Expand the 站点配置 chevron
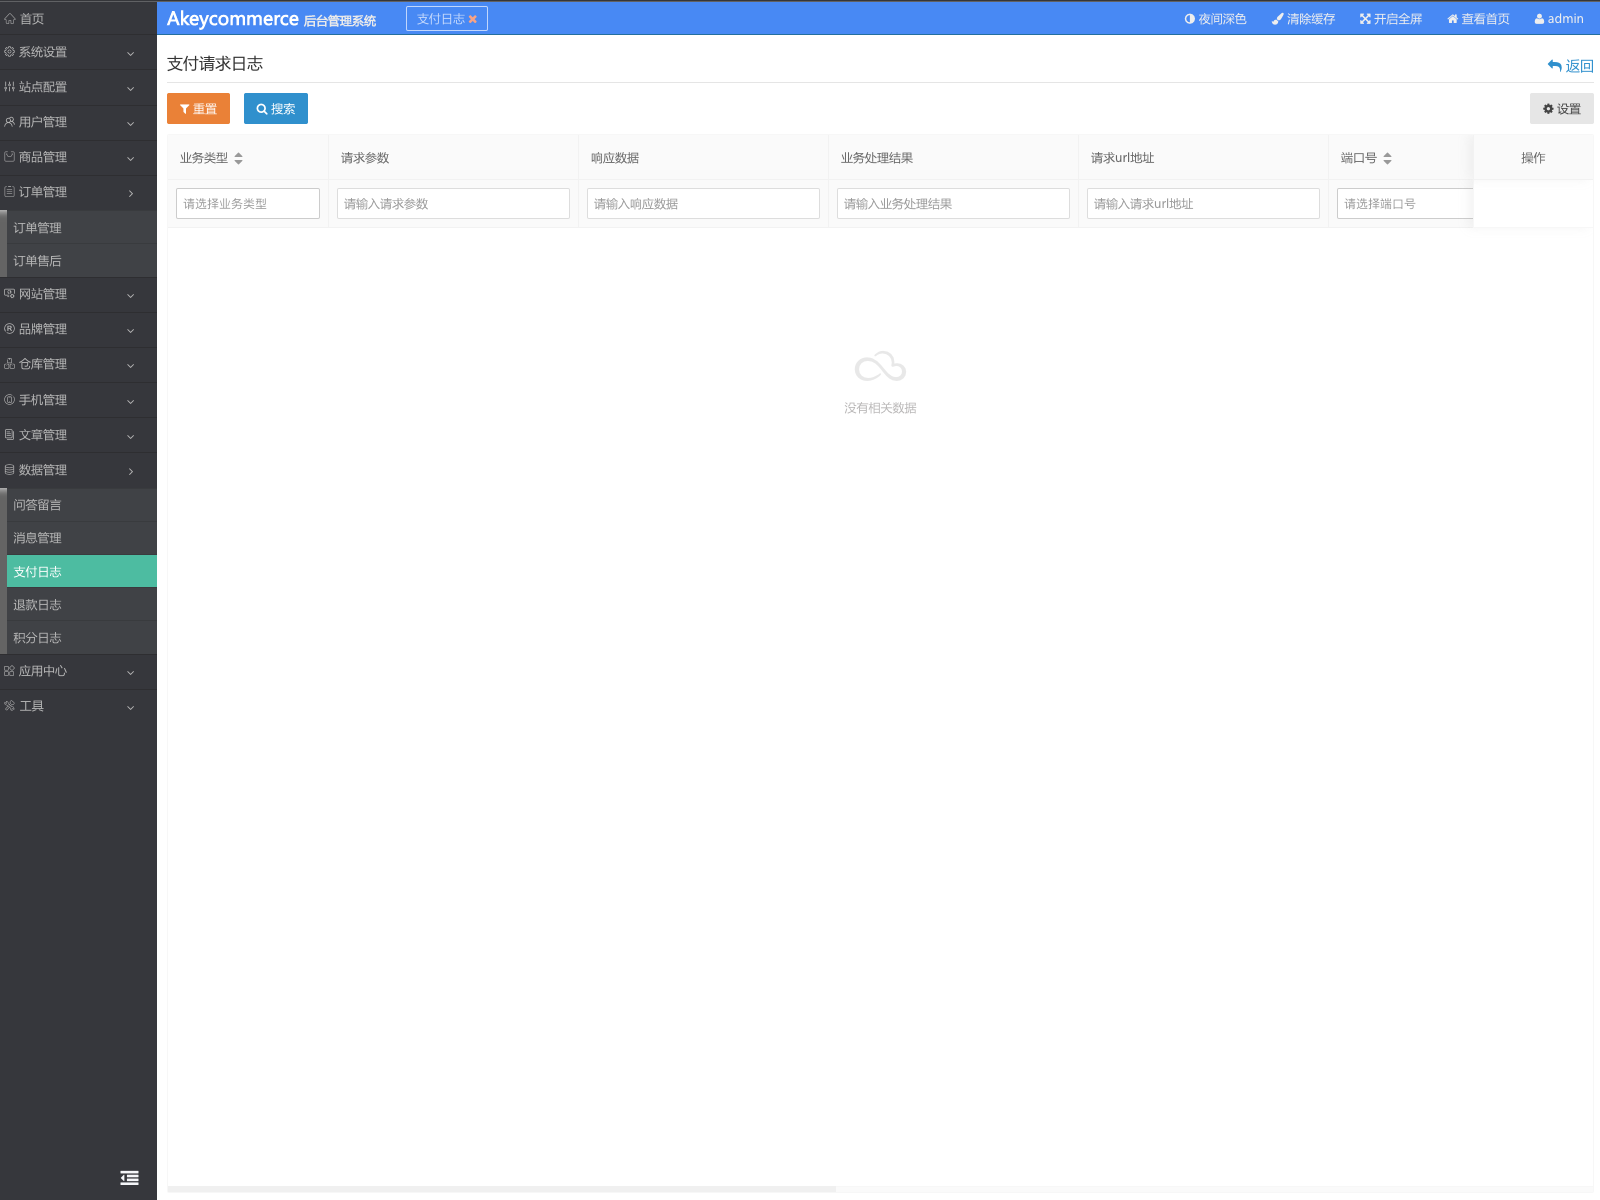 (130, 88)
